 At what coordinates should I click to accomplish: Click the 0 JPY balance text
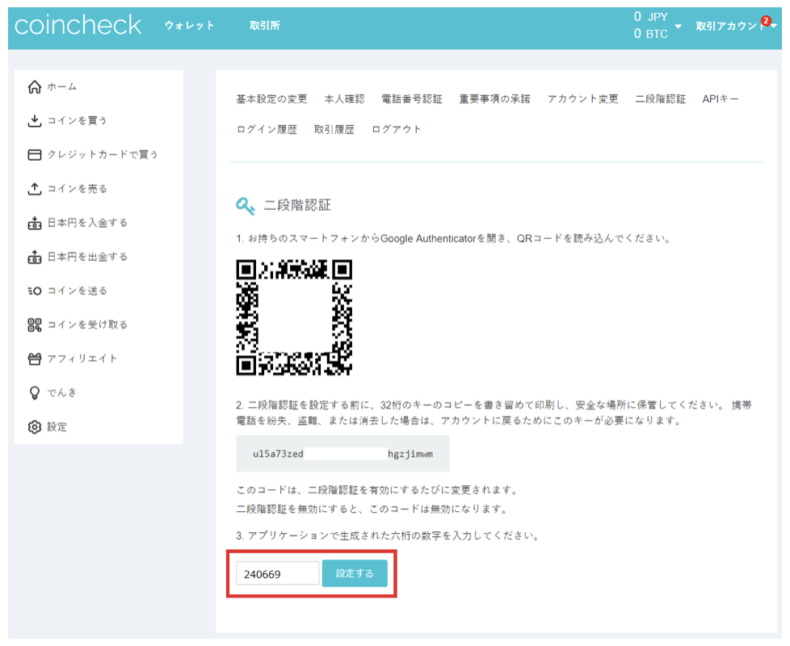coord(650,17)
